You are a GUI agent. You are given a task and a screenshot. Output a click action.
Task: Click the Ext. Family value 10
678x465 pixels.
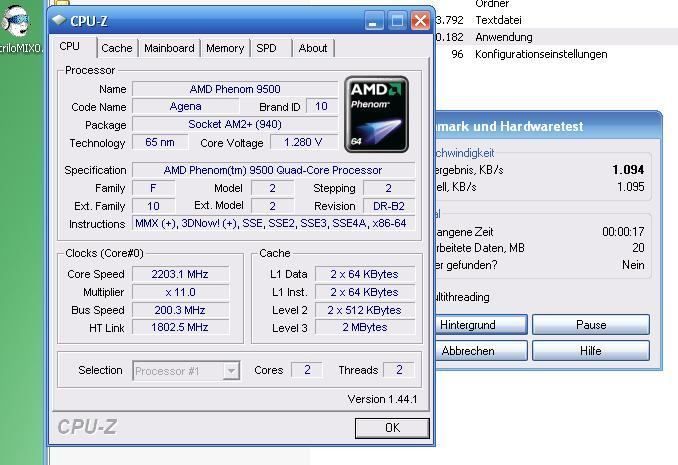(154, 206)
